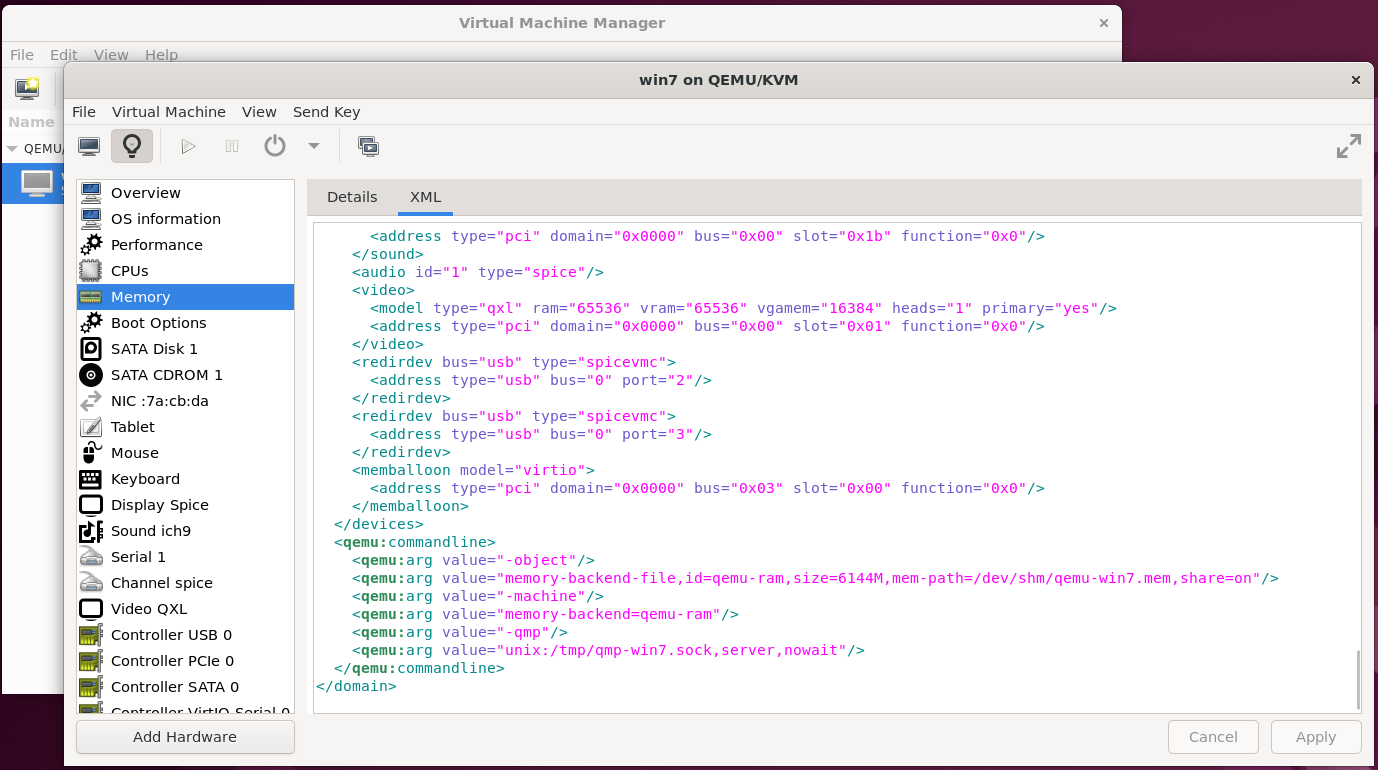Open Video QXL settings
Image resolution: width=1378 pixels, height=770 pixels.
coord(186,609)
